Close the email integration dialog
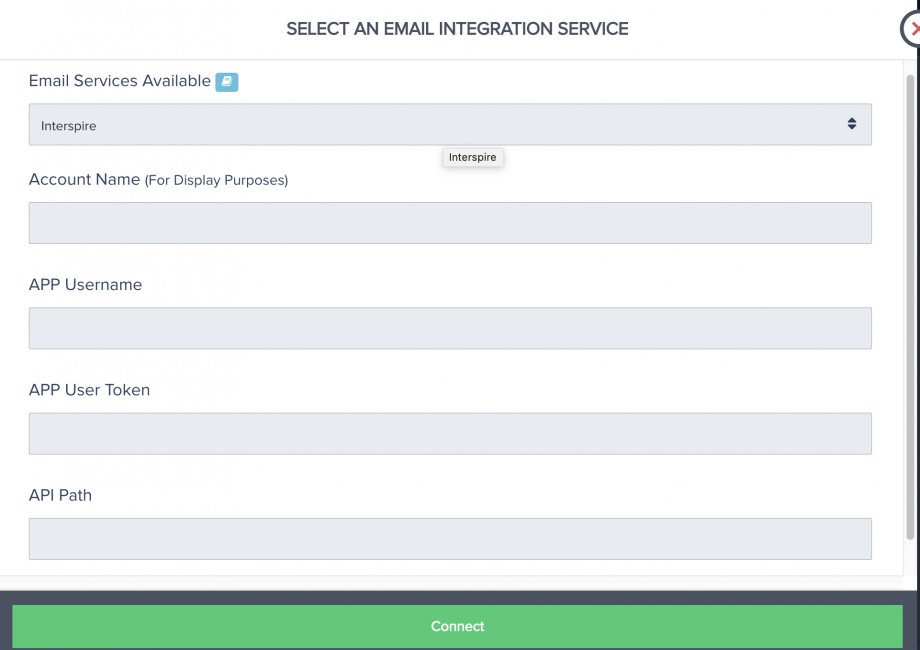Image resolution: width=920 pixels, height=650 pixels. (x=911, y=29)
